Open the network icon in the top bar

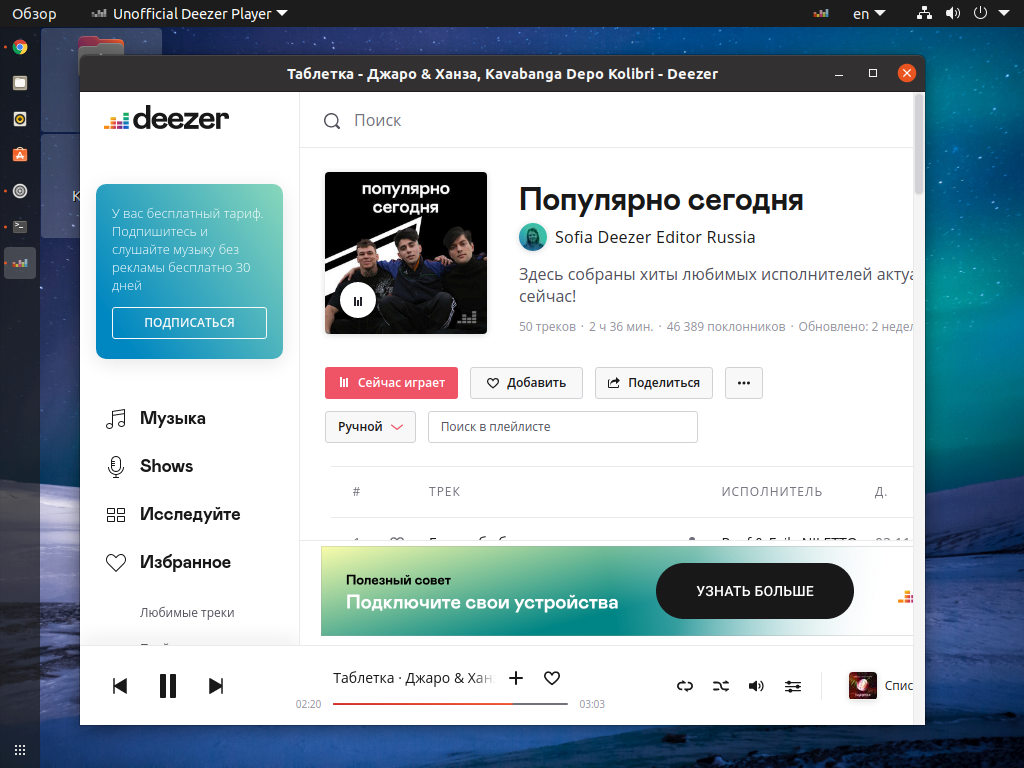point(924,13)
